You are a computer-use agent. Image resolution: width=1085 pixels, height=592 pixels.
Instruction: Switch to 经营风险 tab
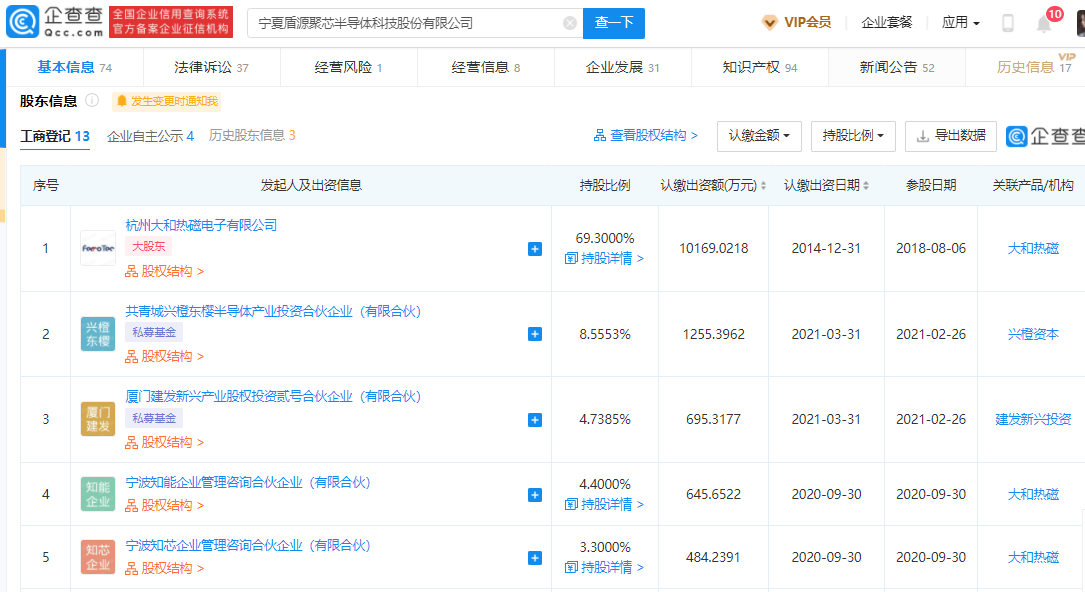[x=348, y=67]
